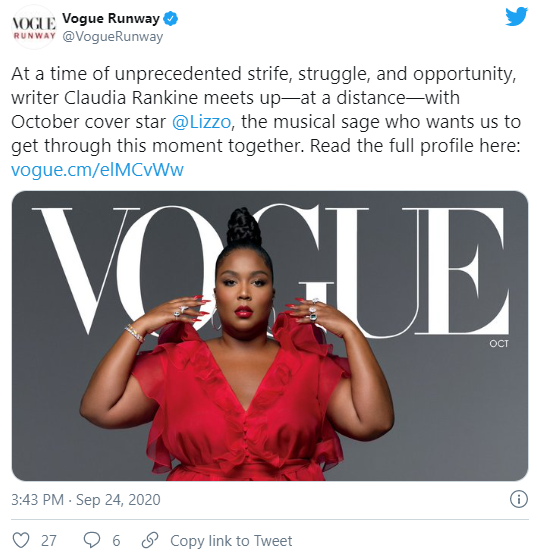This screenshot has width=538, height=555.
Task: Open the @Lizzo mention link
Action: click(201, 122)
